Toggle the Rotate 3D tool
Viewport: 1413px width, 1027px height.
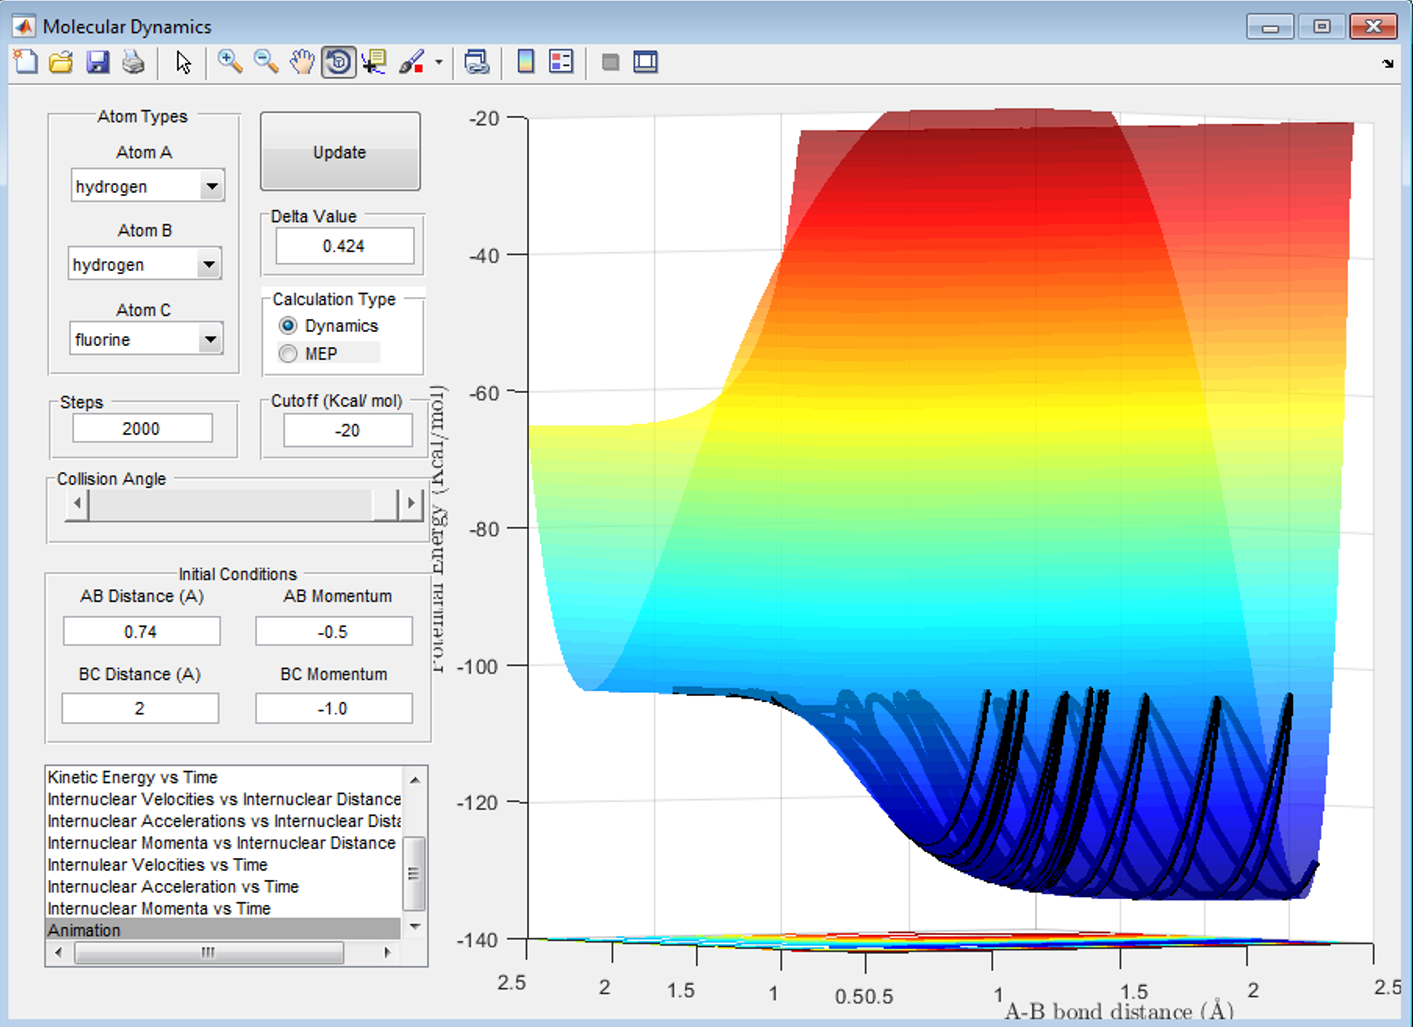tap(339, 62)
